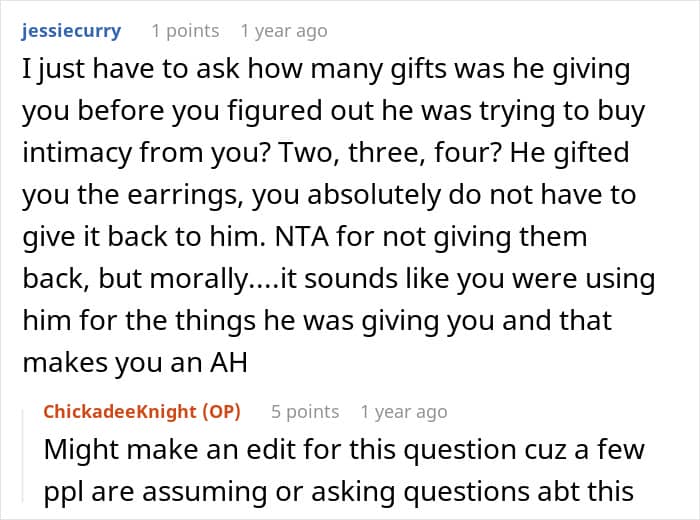Open jessiecurry's user profile
This screenshot has height=520, width=700.
tap(71, 31)
